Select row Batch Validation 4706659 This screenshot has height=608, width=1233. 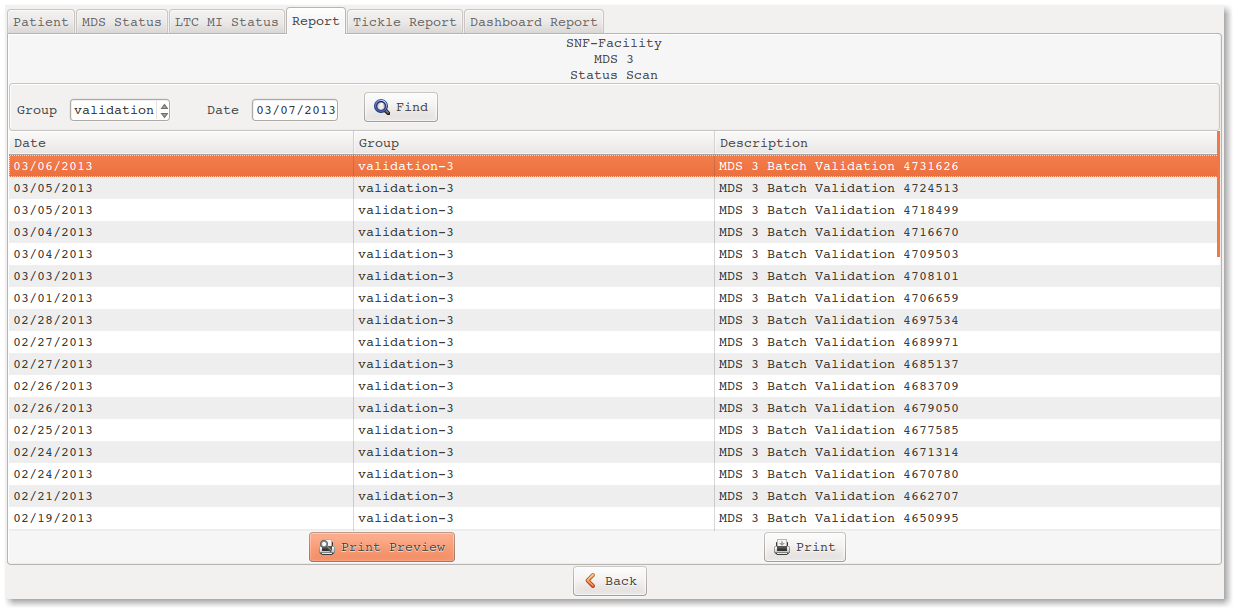[x=613, y=298]
